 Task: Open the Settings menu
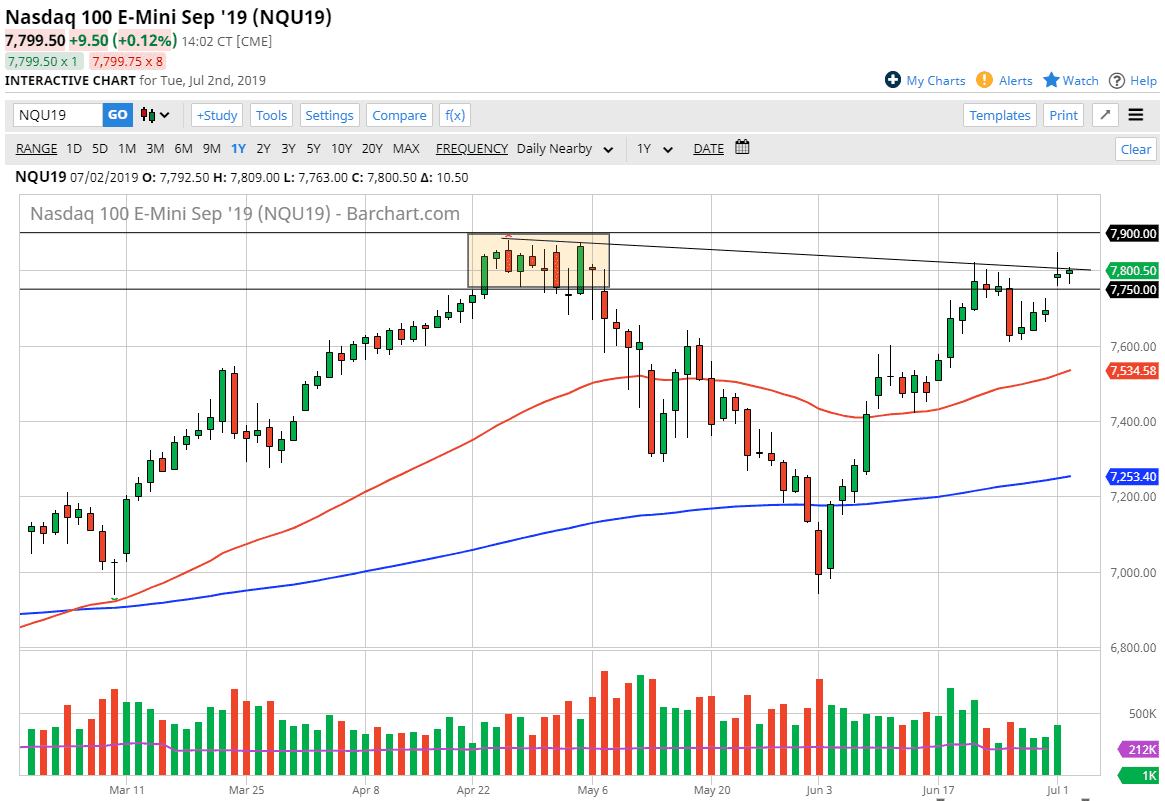click(x=330, y=115)
